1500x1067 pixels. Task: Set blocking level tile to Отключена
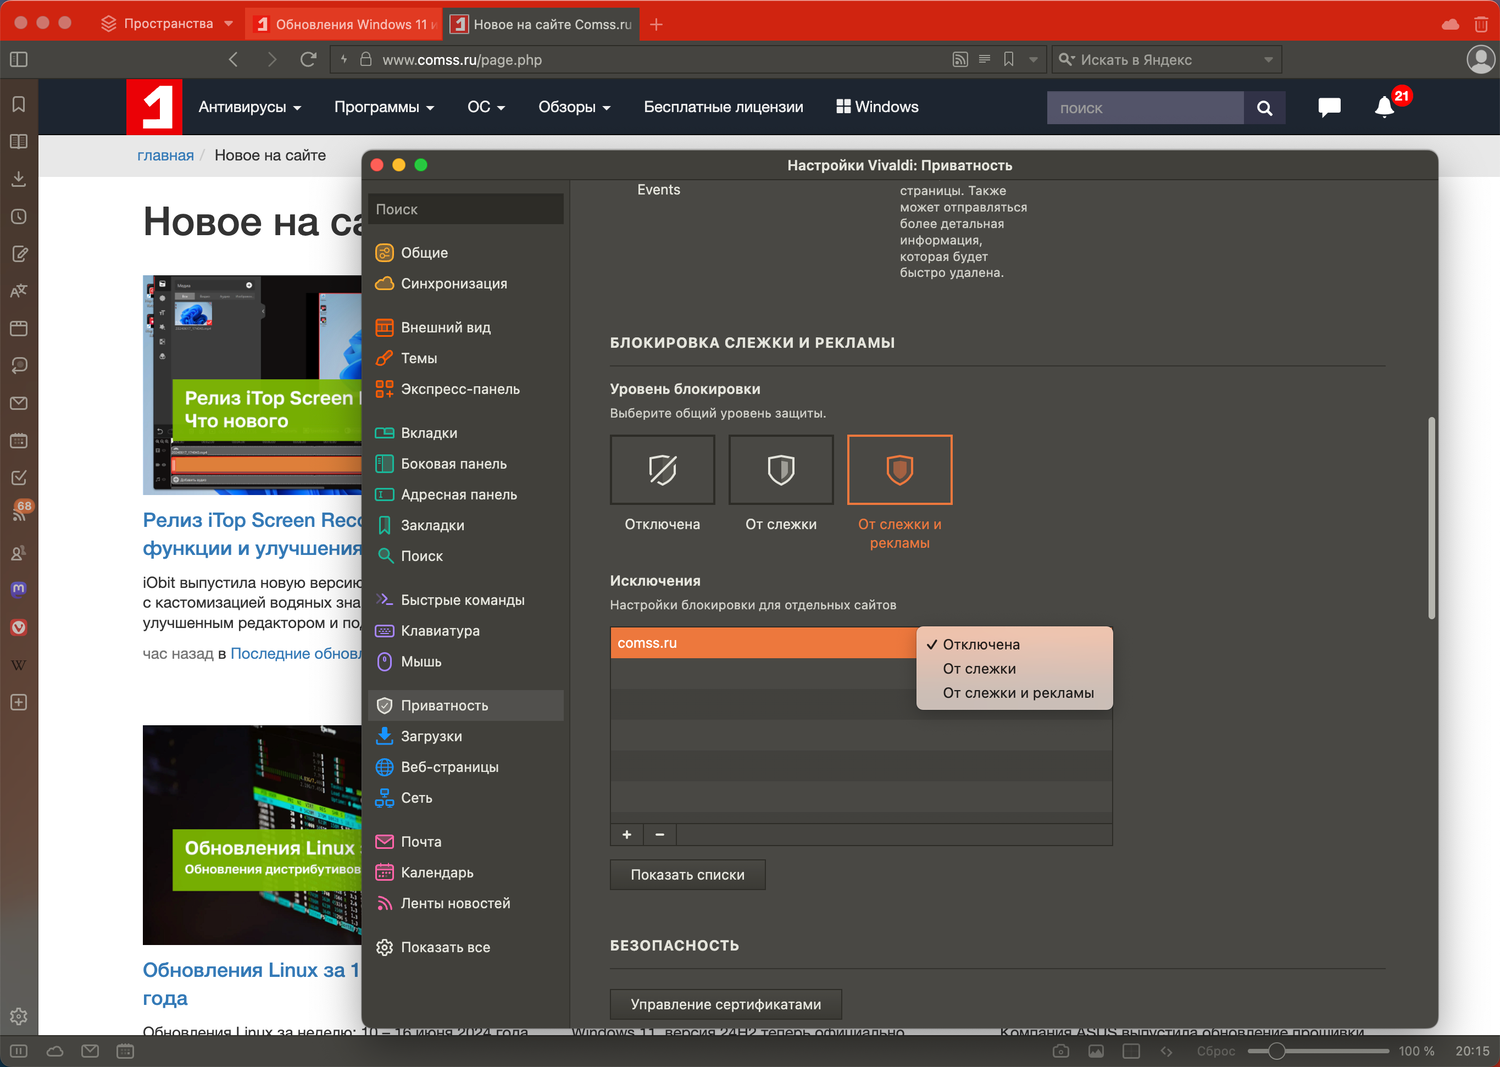pos(663,470)
